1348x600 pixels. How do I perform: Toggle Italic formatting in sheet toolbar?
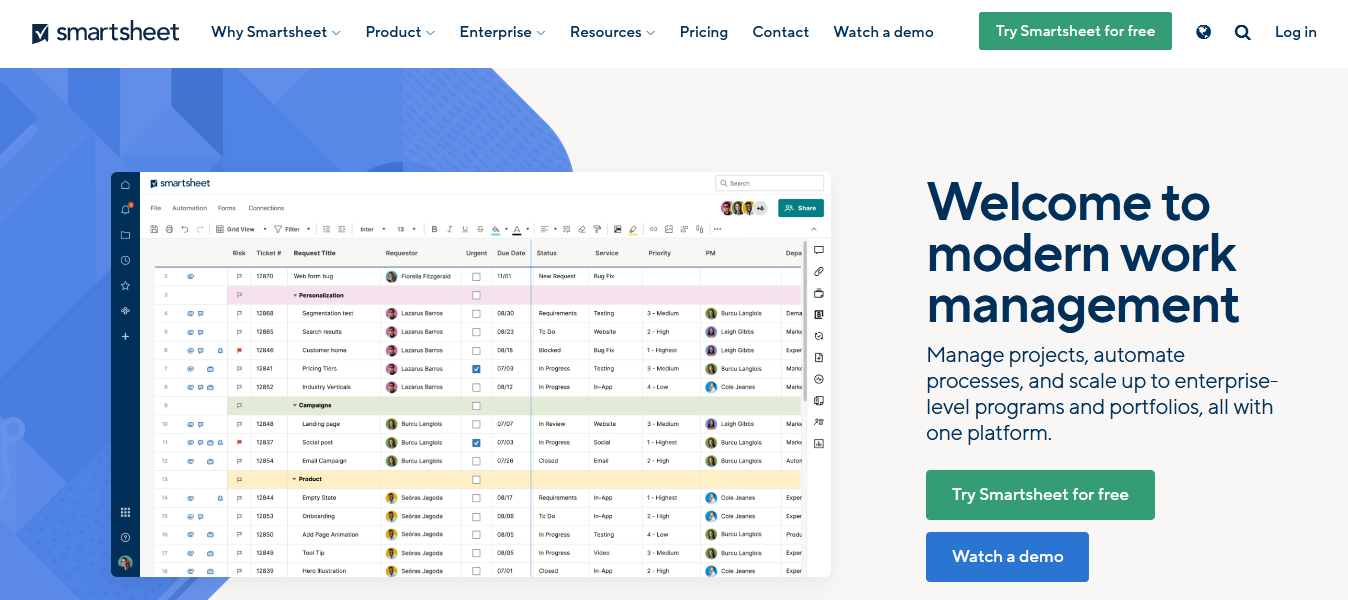pyautogui.click(x=450, y=229)
